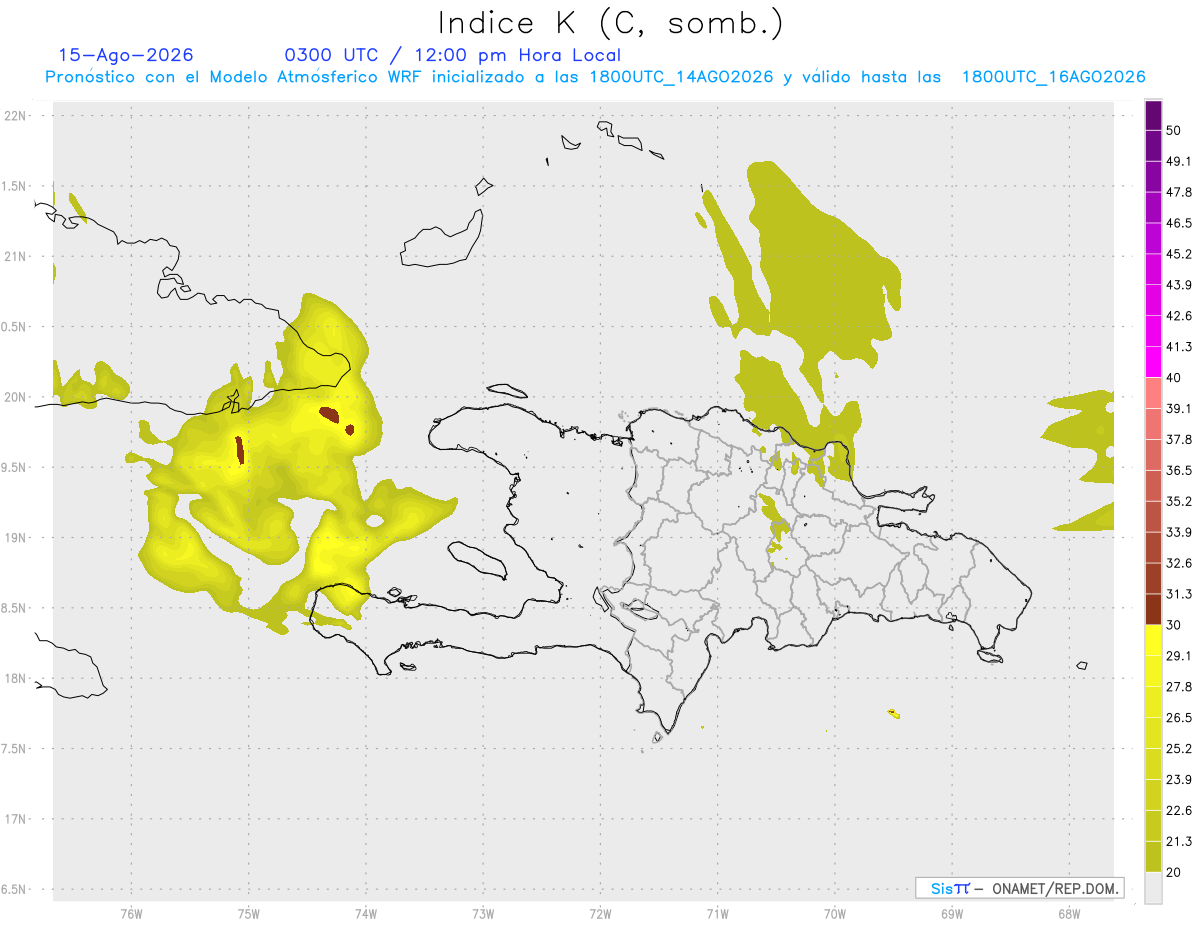Click the "72W" longitude label
The width and height of the screenshot is (1200, 927).
(600, 913)
